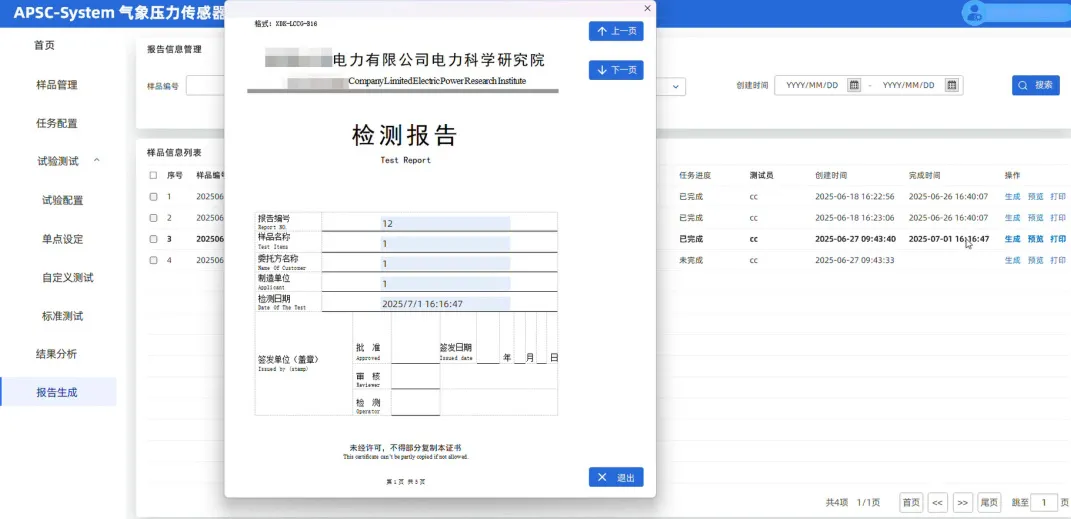Click 生成 link in row 3
1071x519 pixels.
tap(1012, 239)
